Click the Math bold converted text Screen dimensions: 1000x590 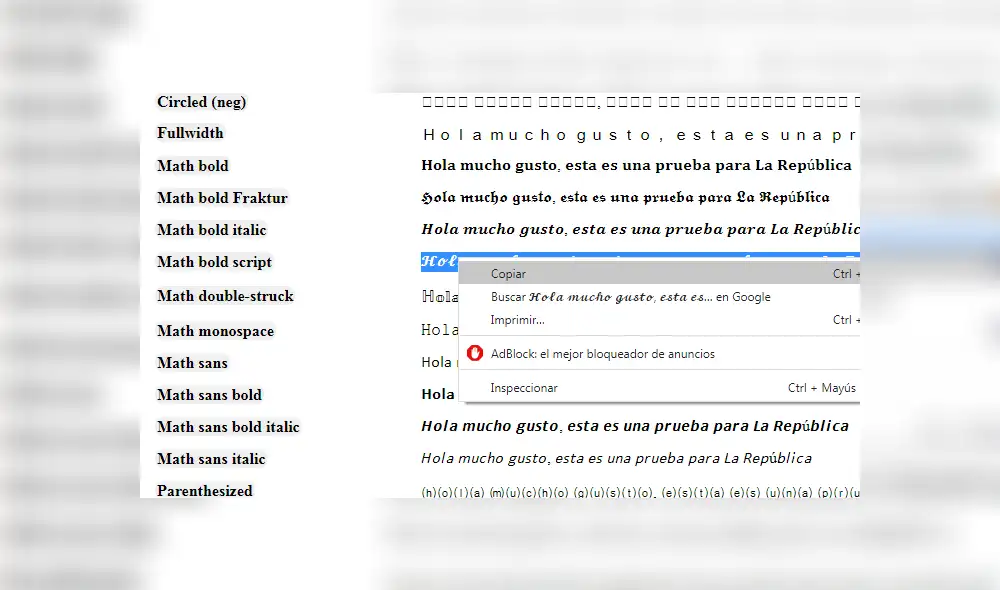pyautogui.click(x=636, y=165)
